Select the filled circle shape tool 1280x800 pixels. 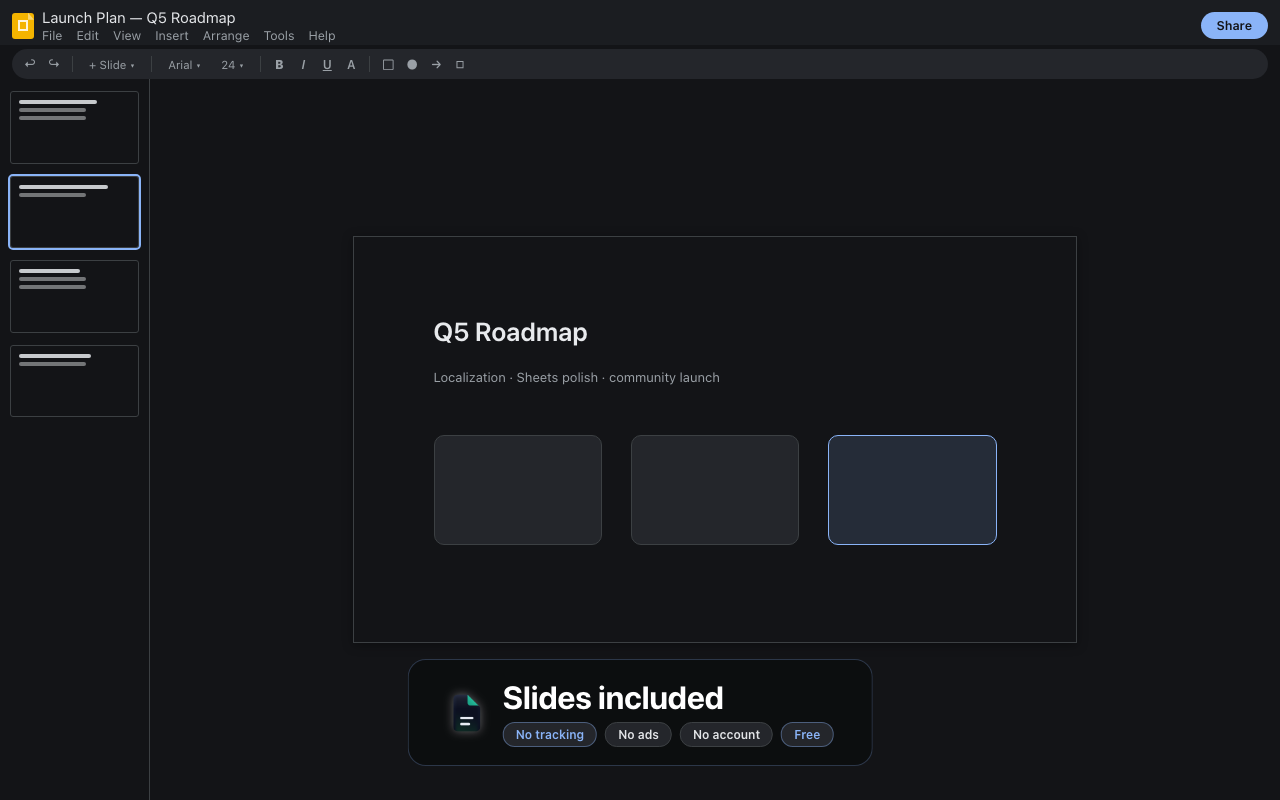point(412,65)
